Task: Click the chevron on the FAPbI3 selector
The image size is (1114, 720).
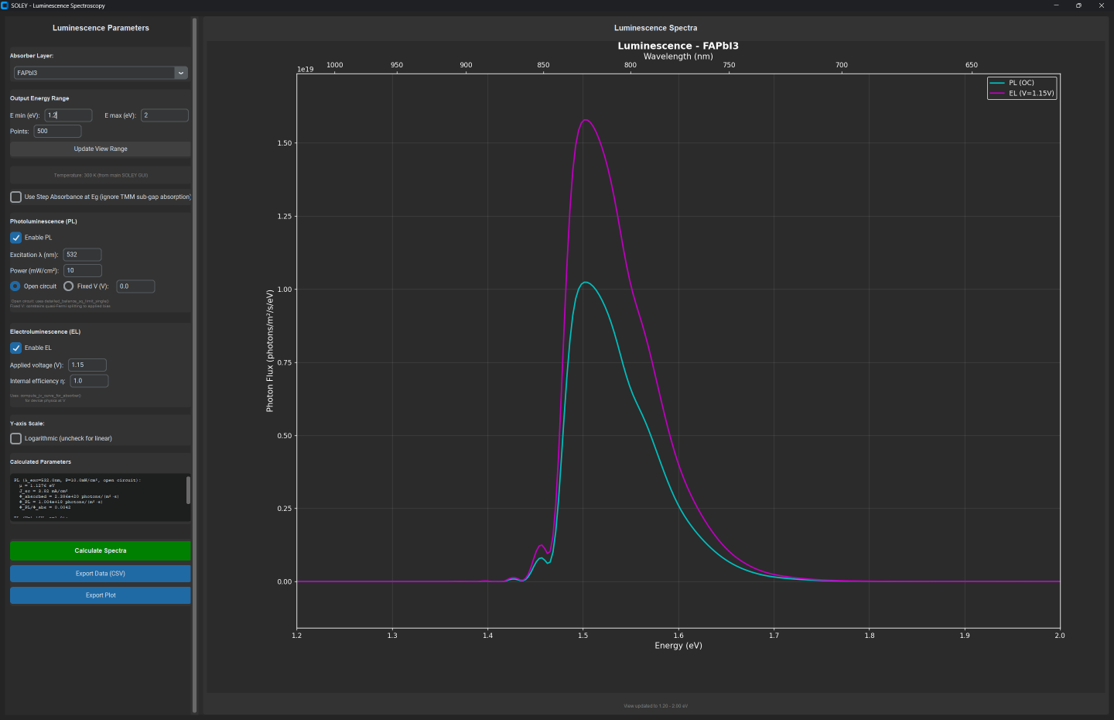Action: (x=181, y=72)
